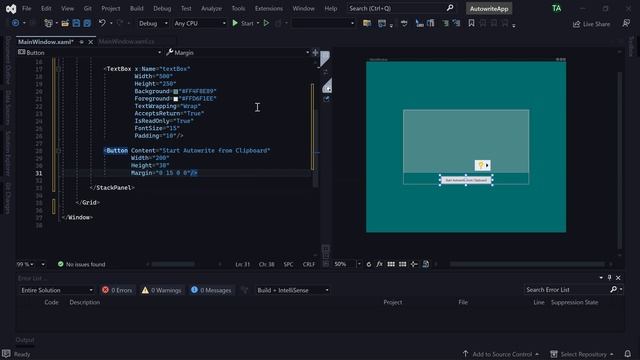Click the Live Share button
This screenshot has width=640, height=360.
pos(591,24)
